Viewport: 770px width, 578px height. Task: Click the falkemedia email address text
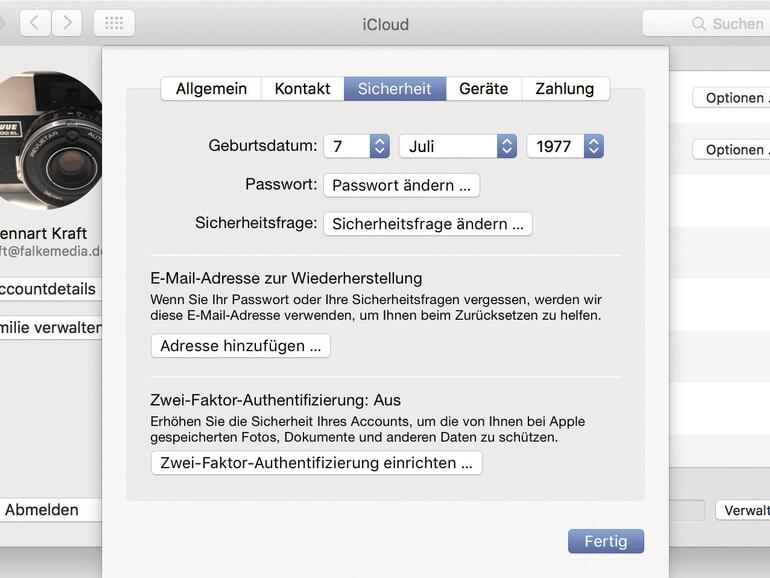tap(51, 251)
